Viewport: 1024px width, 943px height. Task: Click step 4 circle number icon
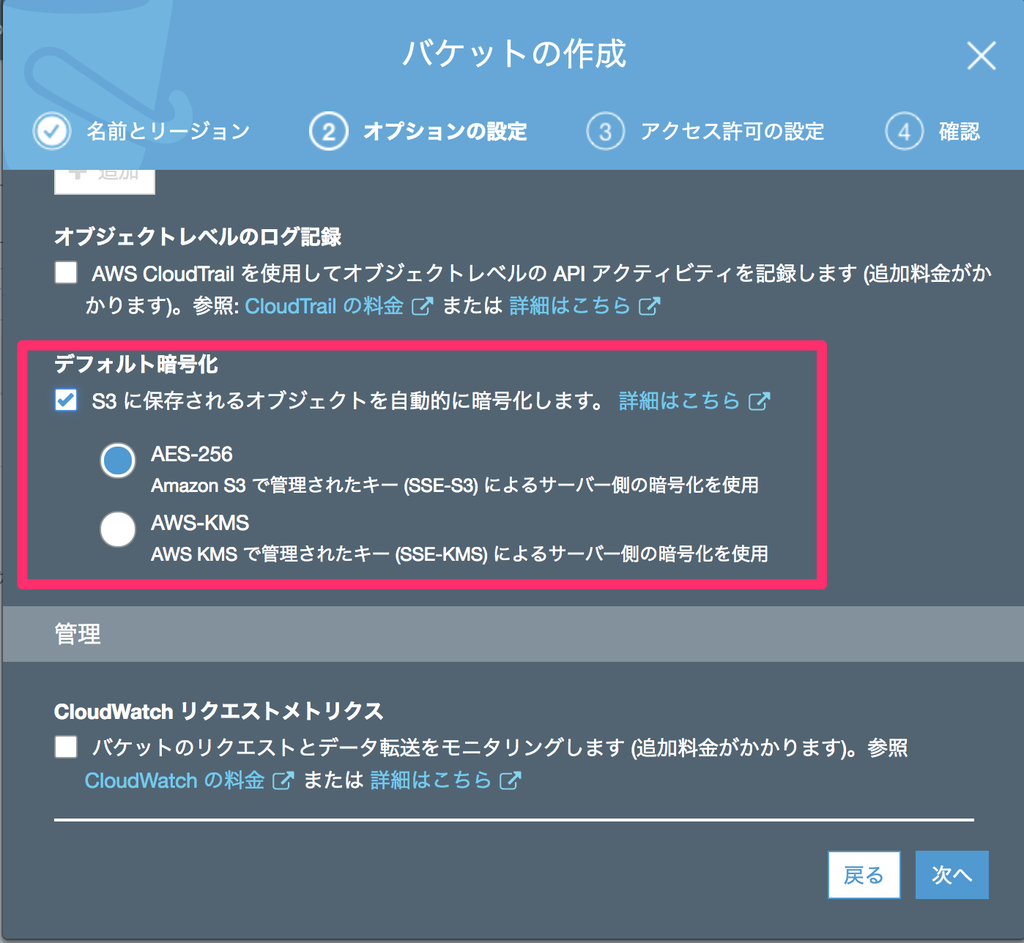(904, 131)
